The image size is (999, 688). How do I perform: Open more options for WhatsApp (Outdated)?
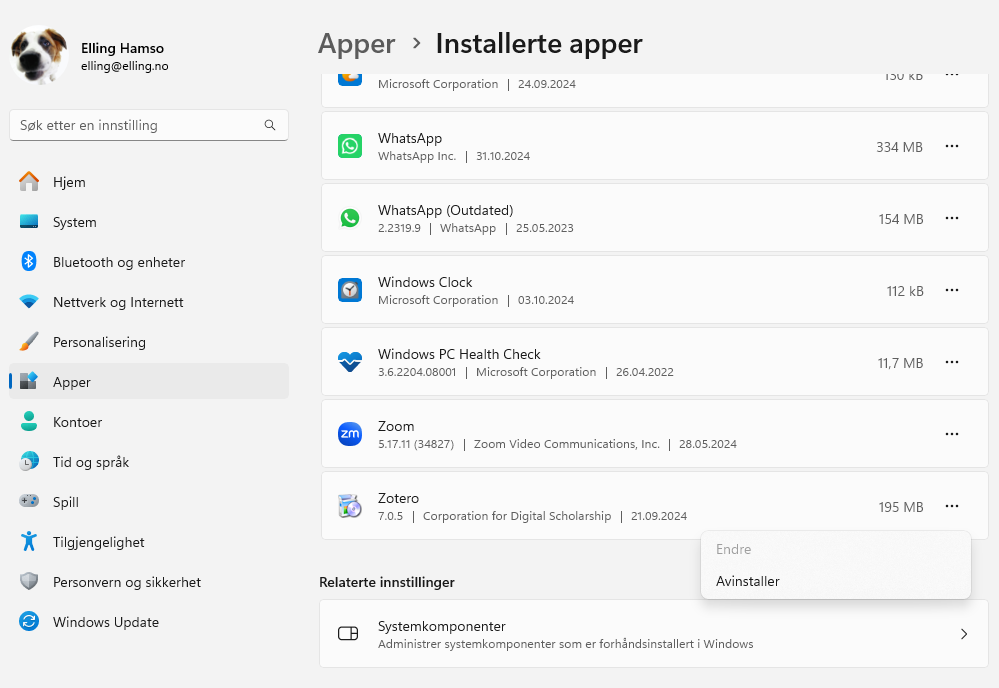coord(952,218)
